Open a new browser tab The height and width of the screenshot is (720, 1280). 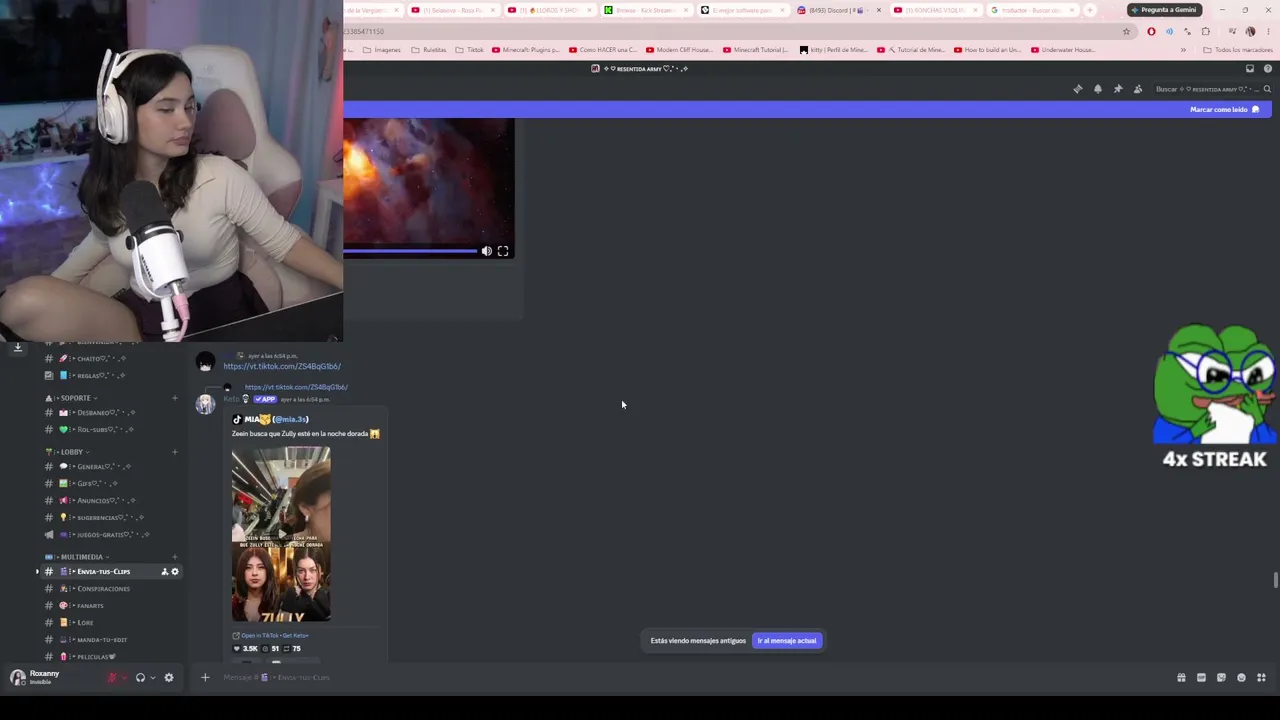point(1089,10)
